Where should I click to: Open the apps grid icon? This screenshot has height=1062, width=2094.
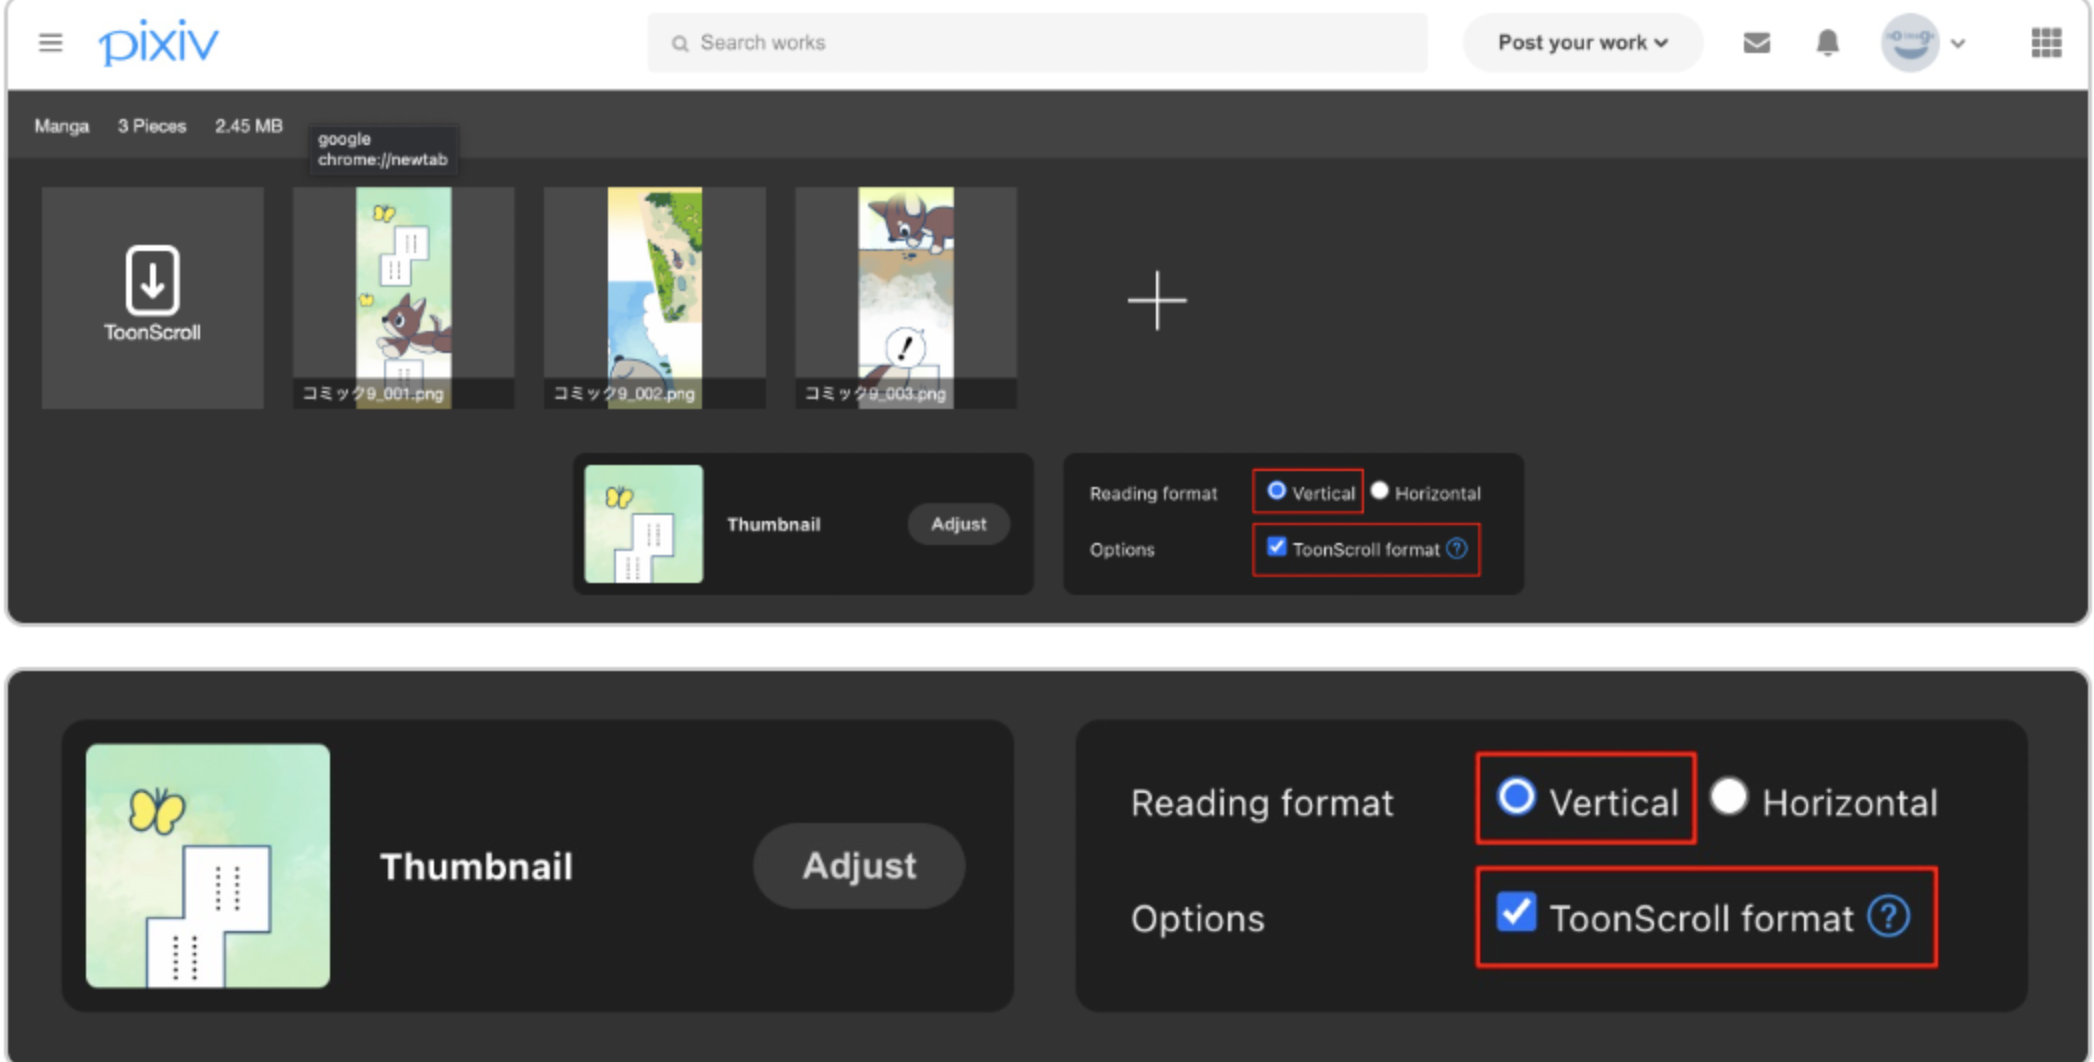click(x=2046, y=43)
